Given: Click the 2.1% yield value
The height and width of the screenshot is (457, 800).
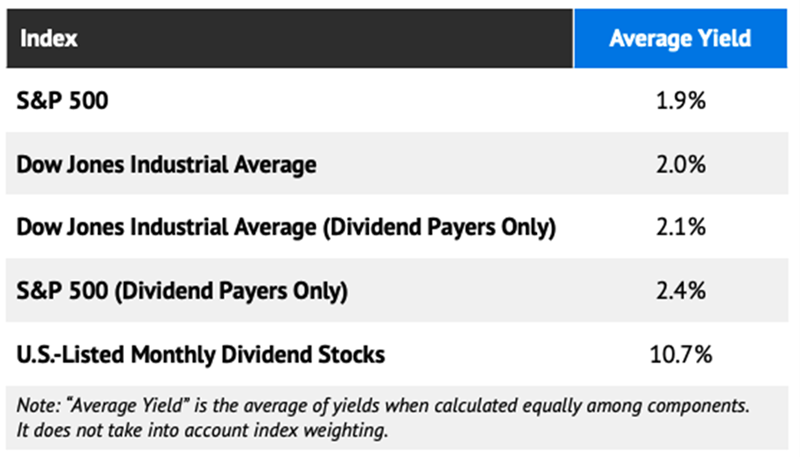Looking at the screenshot, I should click(x=681, y=227).
